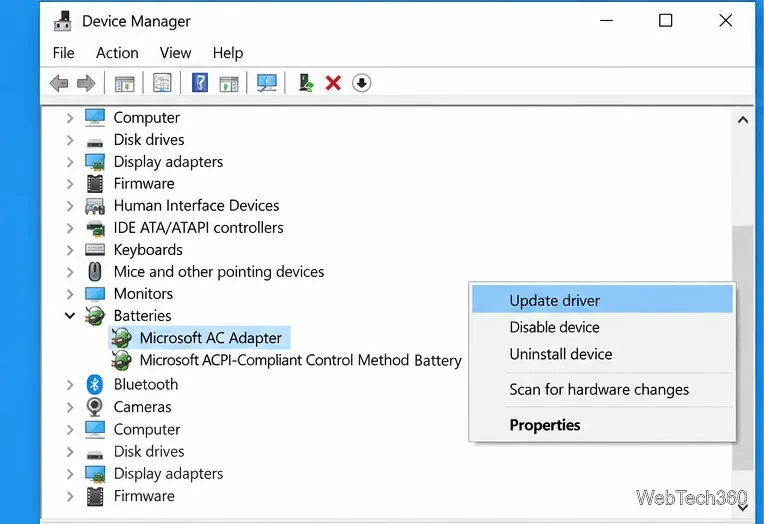
Task: Expand the upper Computer category
Action: tap(70, 118)
